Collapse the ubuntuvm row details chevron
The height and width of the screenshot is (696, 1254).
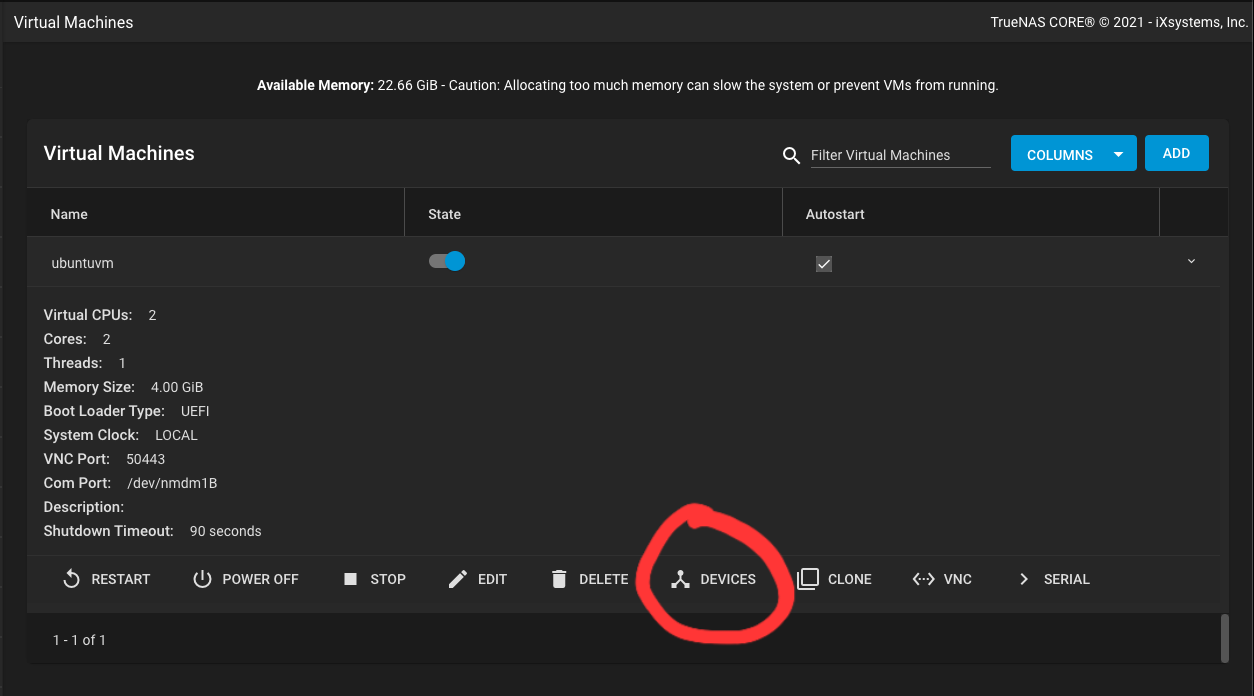(1191, 262)
